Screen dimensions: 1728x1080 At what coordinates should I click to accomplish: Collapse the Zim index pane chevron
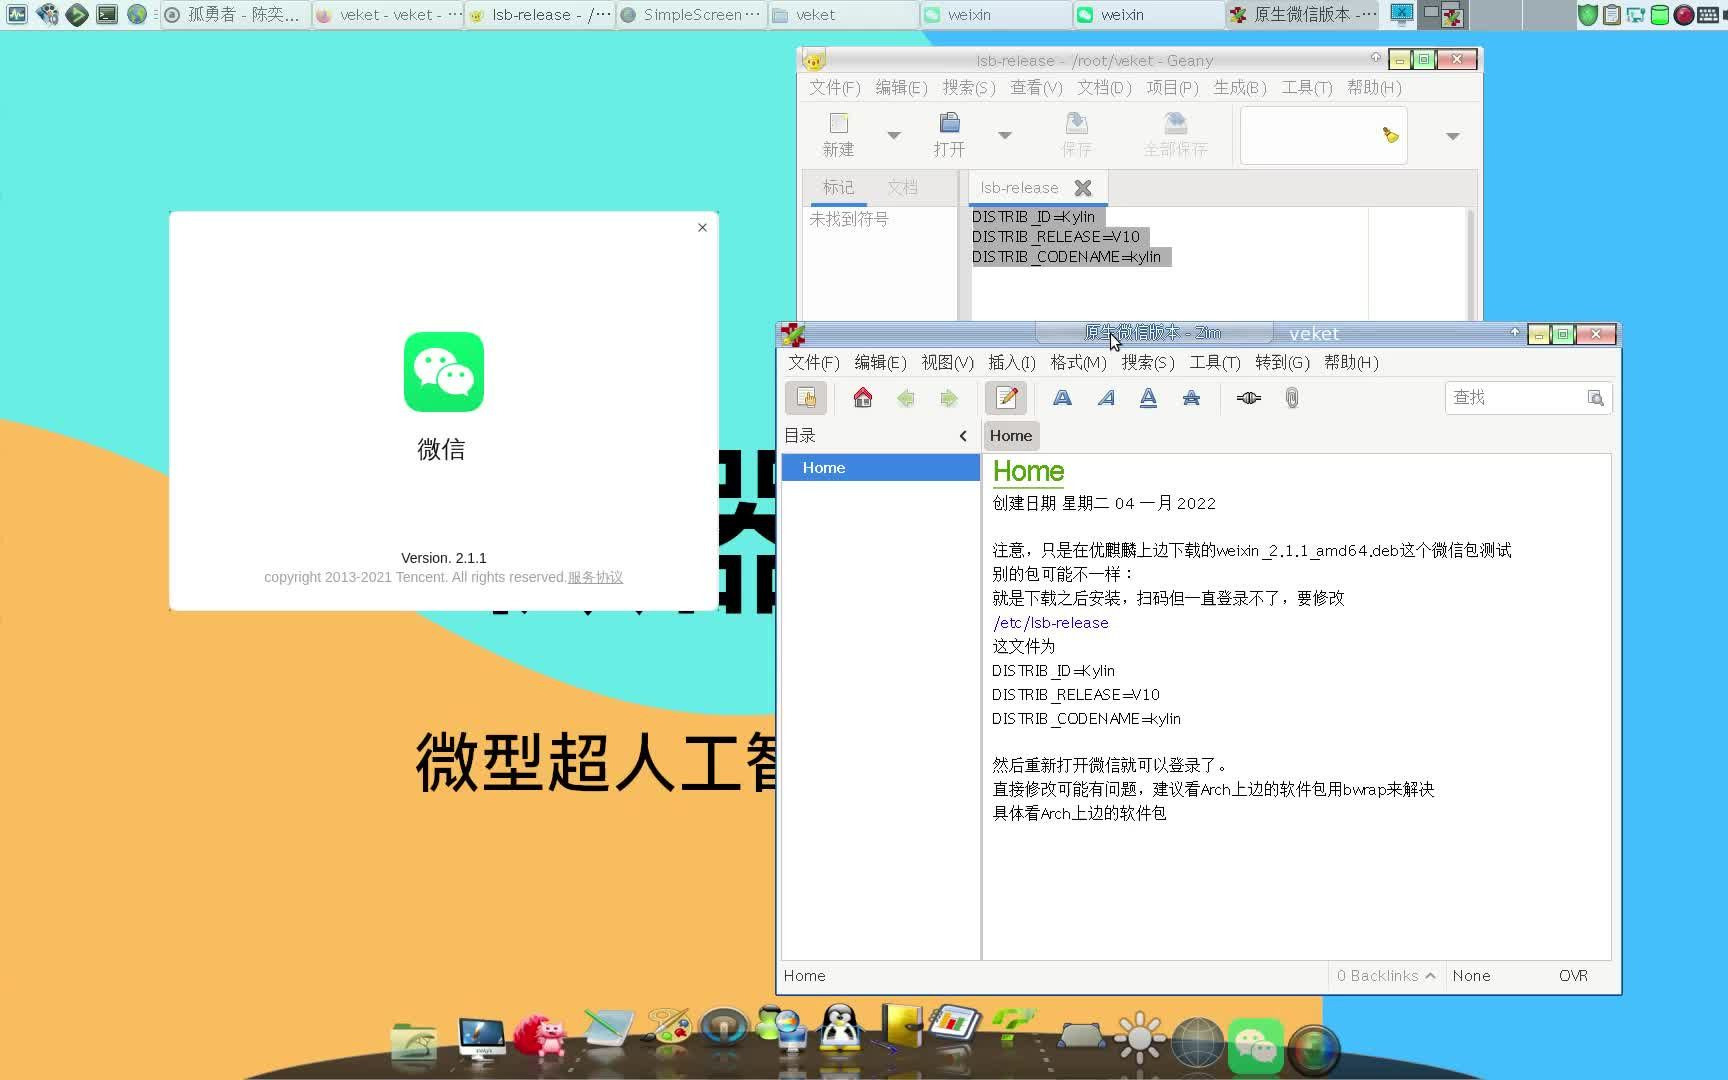coord(963,436)
